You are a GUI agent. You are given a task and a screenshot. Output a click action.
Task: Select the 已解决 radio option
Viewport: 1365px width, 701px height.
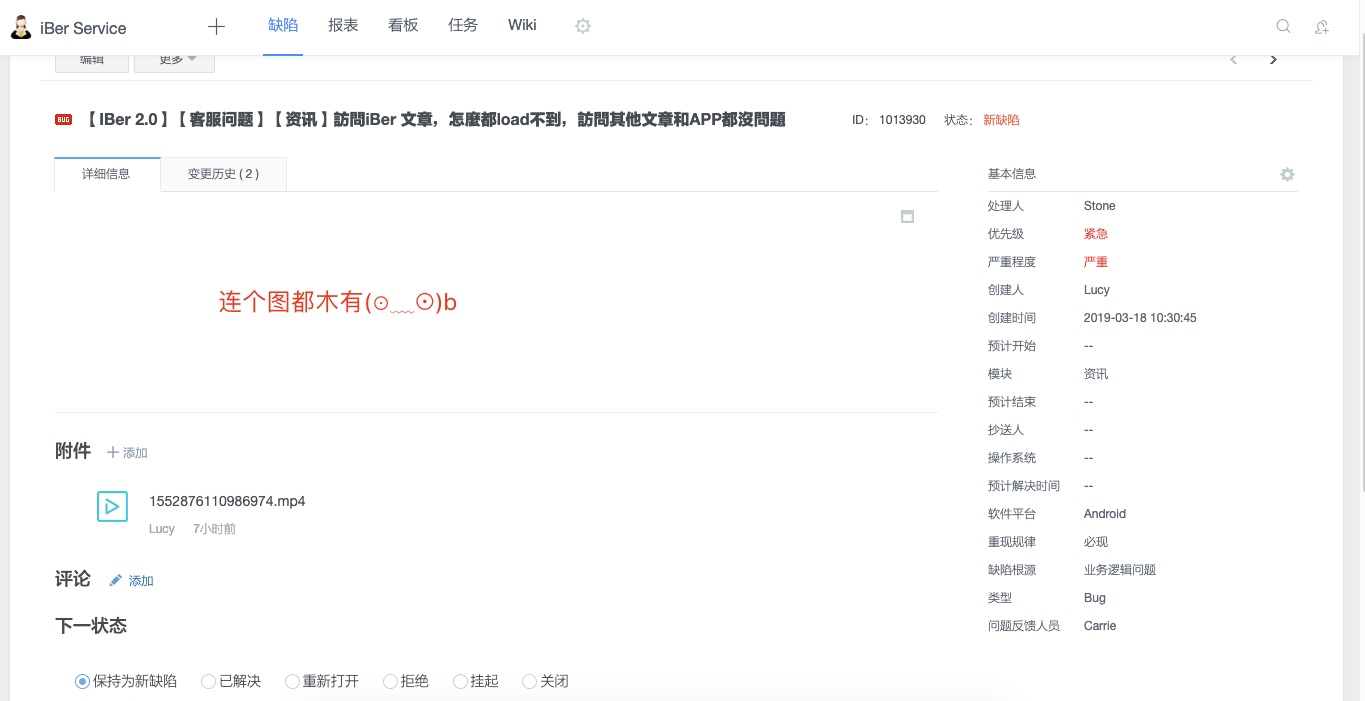[209, 681]
